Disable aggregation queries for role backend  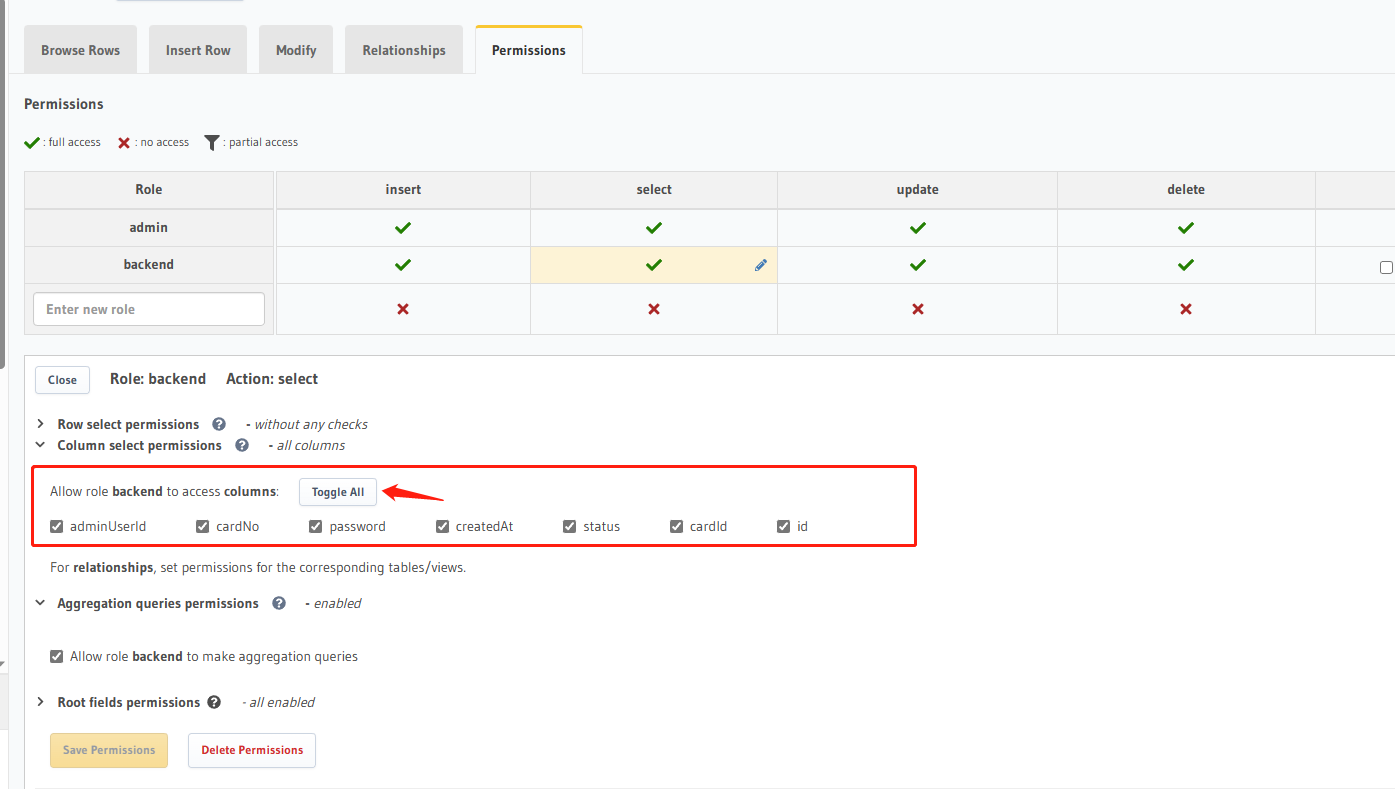pyautogui.click(x=56, y=656)
